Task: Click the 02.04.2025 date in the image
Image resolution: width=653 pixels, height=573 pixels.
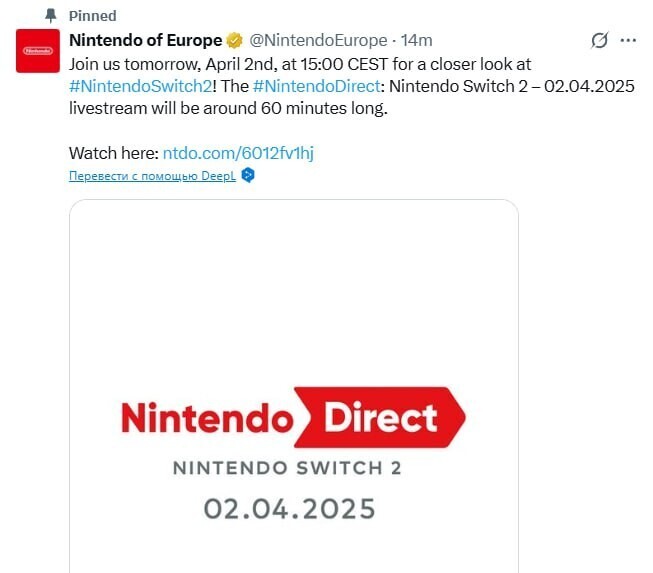Action: [290, 508]
